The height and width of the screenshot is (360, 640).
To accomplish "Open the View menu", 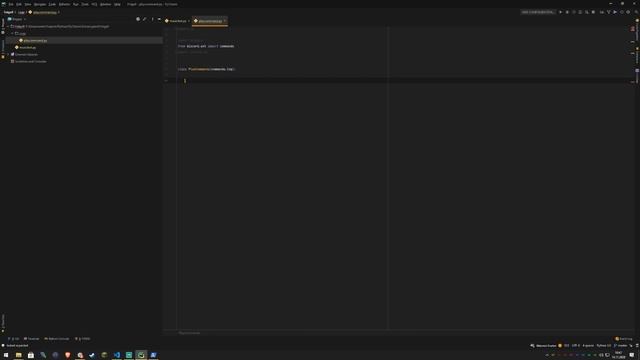I will [x=28, y=4].
